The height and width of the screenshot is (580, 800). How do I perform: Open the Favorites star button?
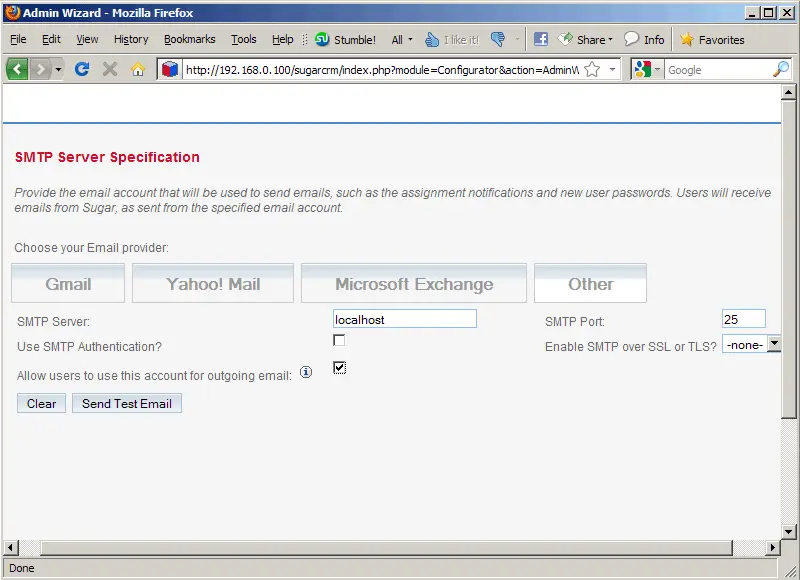point(712,39)
